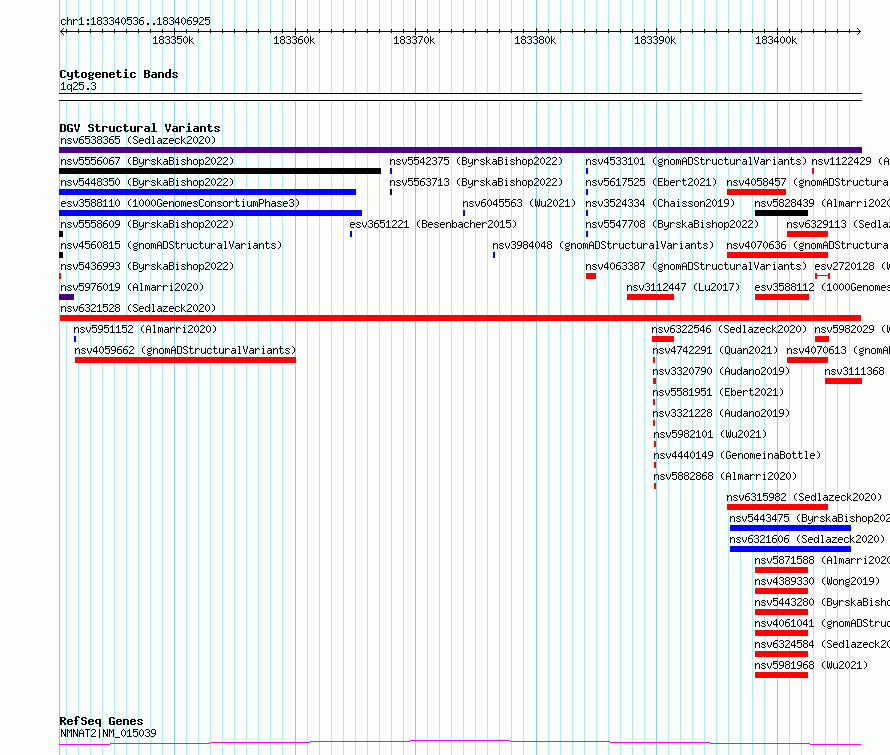The image size is (890, 755).
Task: Select esv3651221 (Besenbacher2015) label
Action: point(433,224)
